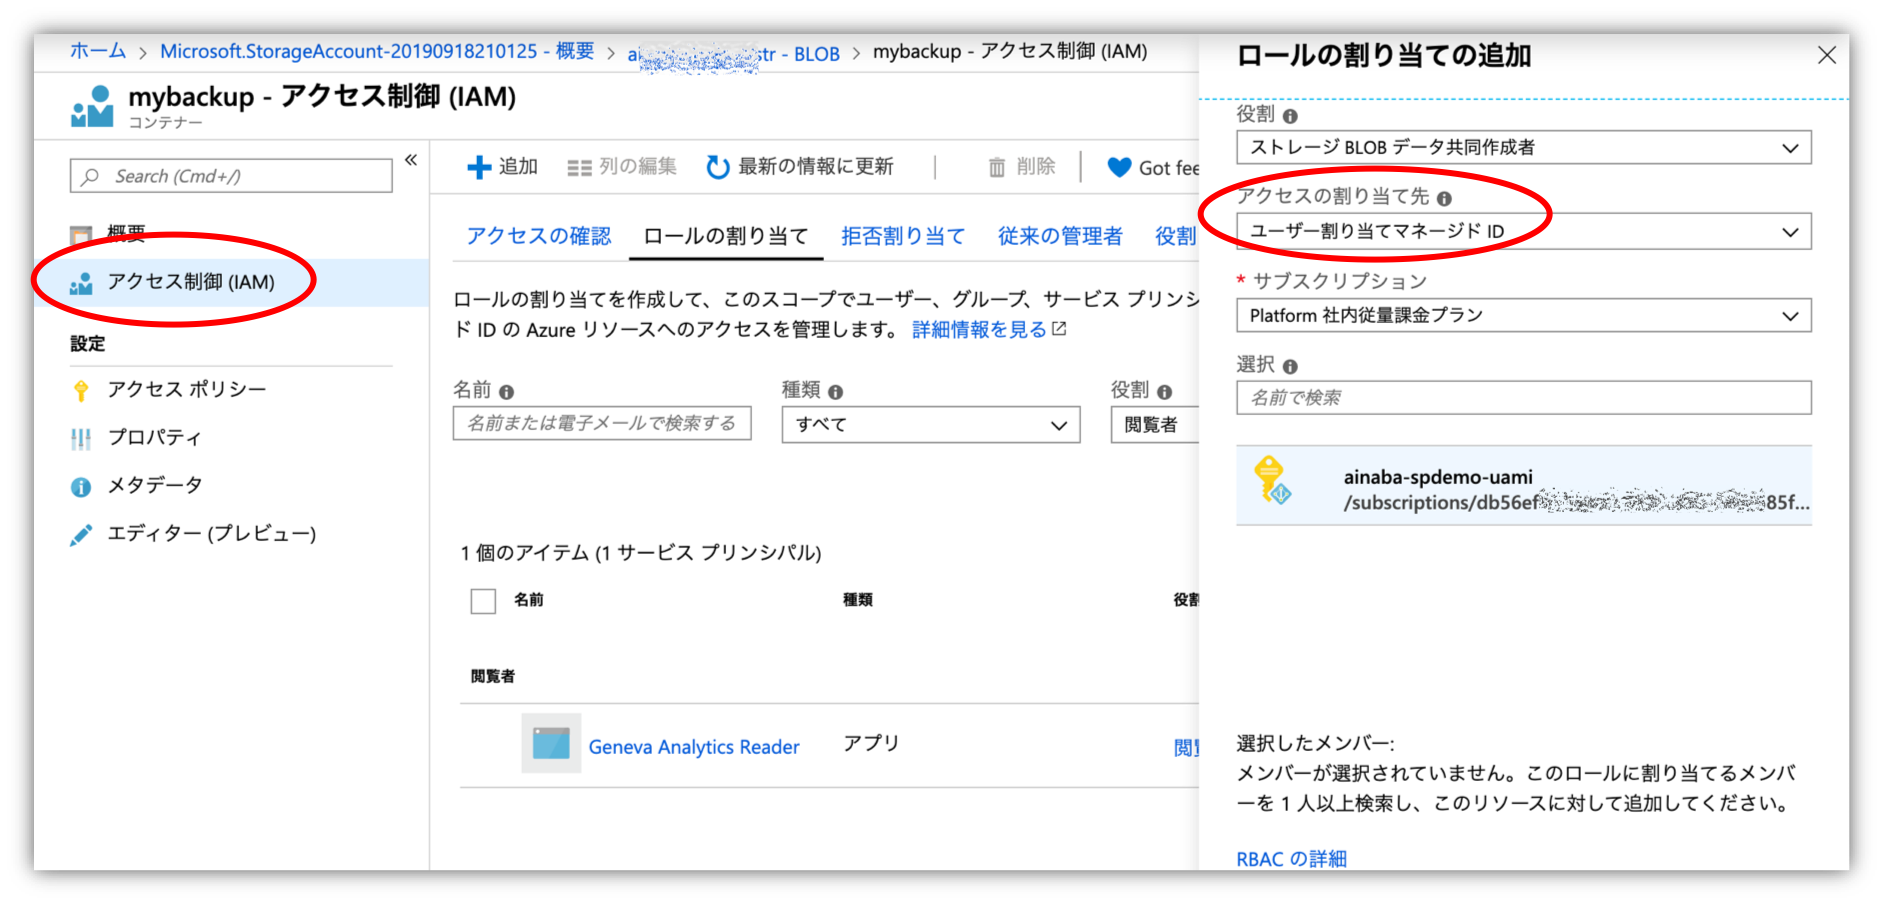The width and height of the screenshot is (1881, 902).
Task: Open the RBAC の詳細 link
Action: pos(1291,859)
